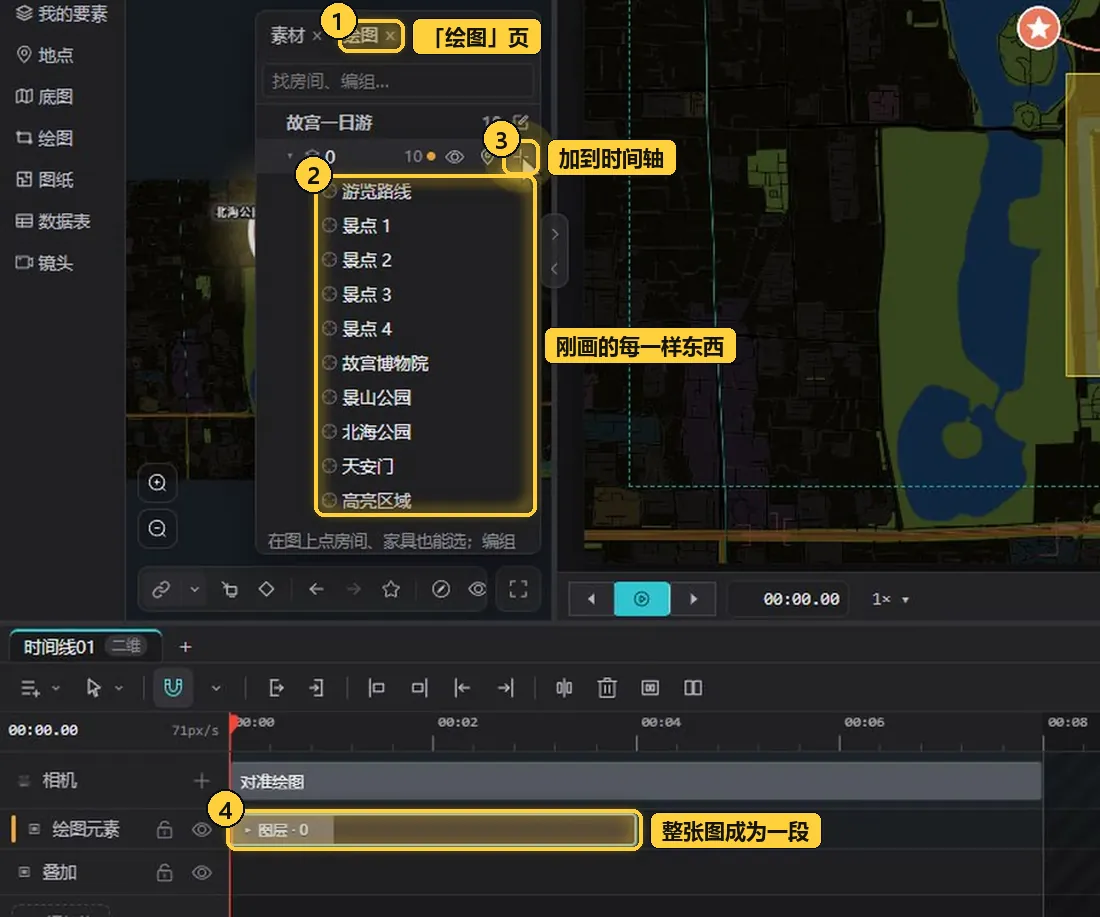
Task: Toggle the magnet snapping button
Action: point(173,688)
